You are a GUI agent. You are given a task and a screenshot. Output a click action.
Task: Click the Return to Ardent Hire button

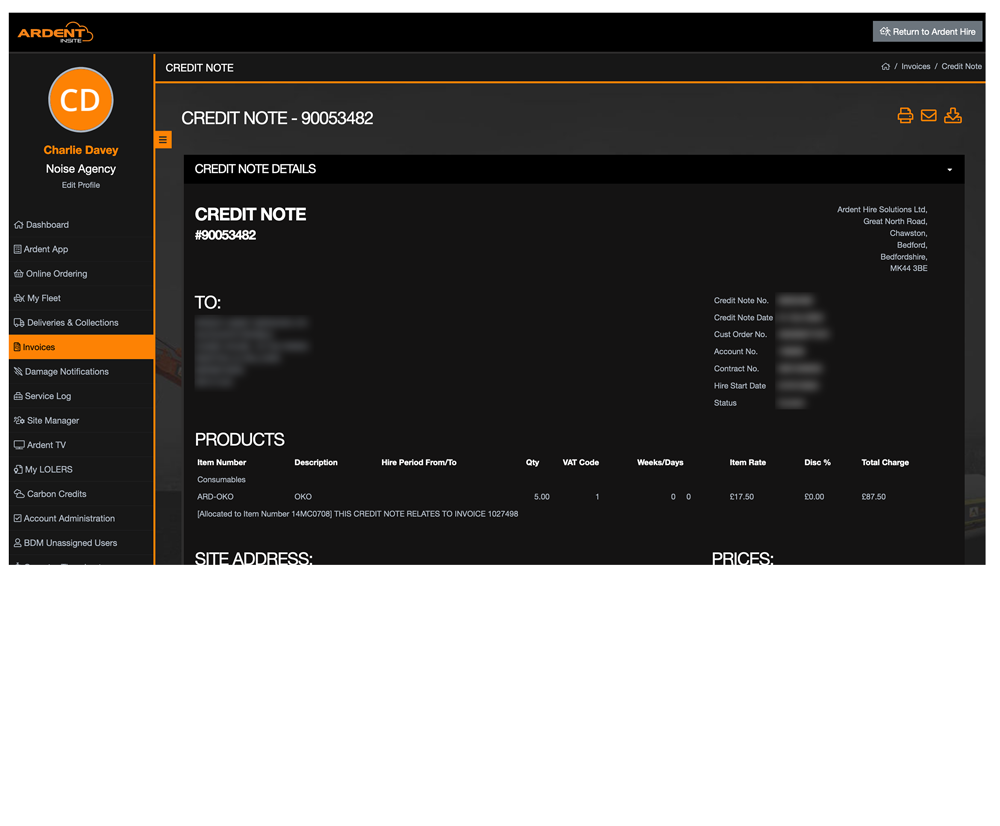pyautogui.click(x=927, y=31)
